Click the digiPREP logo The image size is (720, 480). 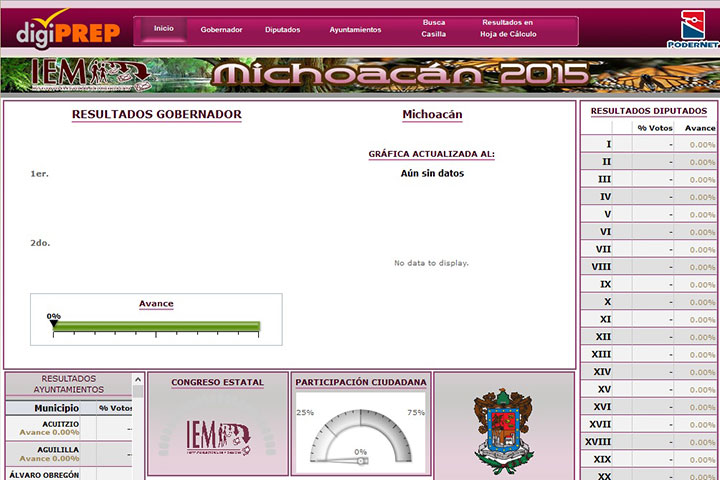click(x=67, y=29)
